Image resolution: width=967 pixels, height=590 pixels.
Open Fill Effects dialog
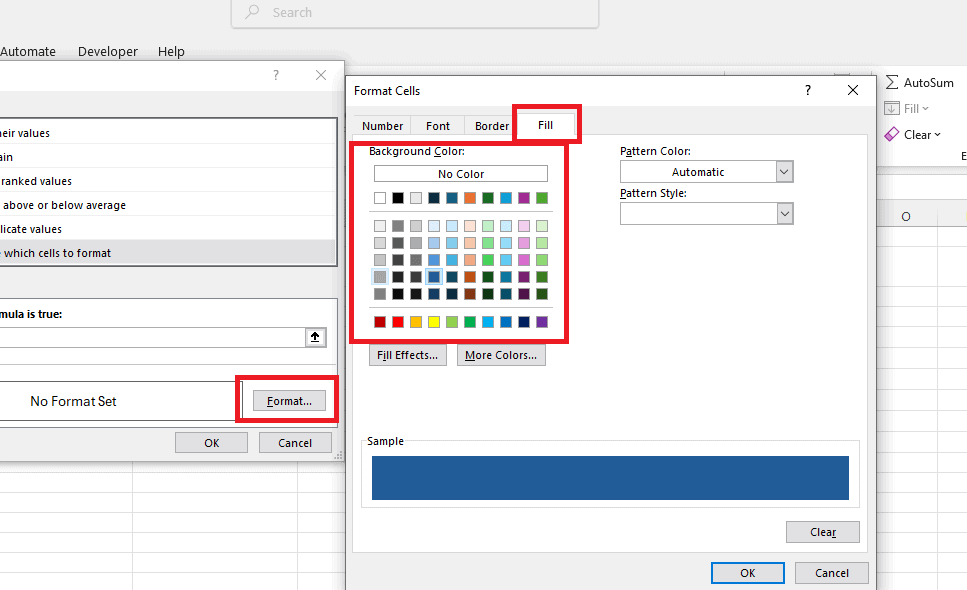click(408, 355)
